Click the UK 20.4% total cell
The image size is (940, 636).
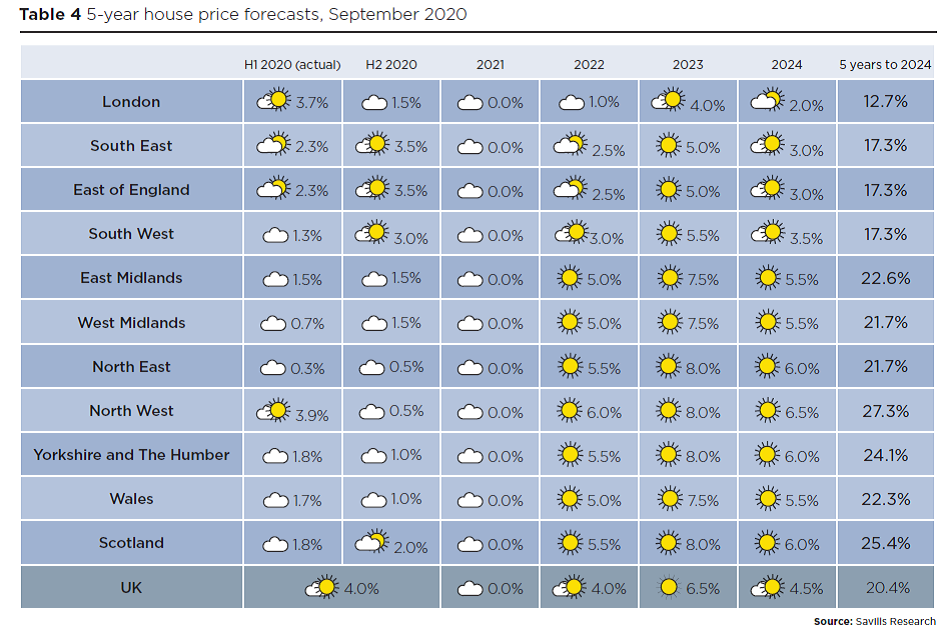tap(887, 587)
